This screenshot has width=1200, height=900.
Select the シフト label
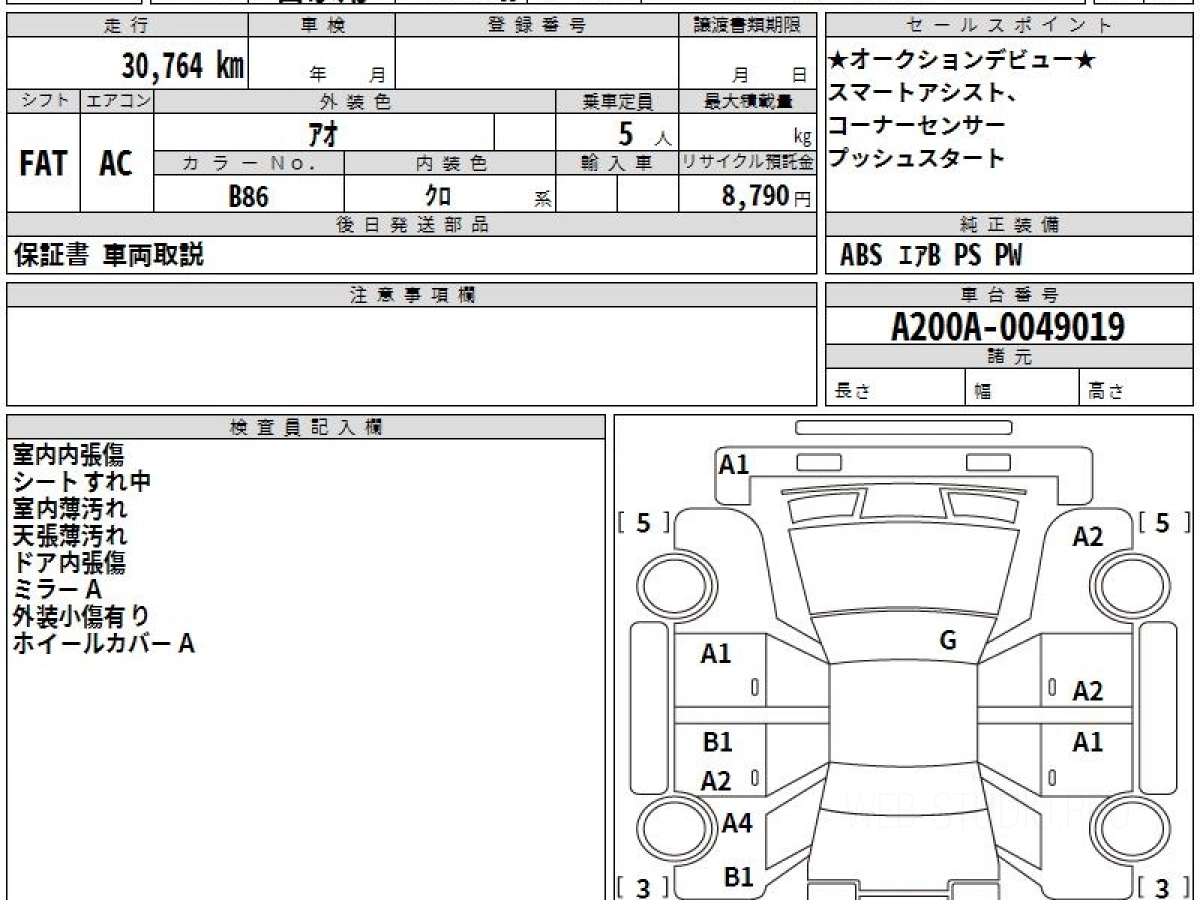click(44, 101)
